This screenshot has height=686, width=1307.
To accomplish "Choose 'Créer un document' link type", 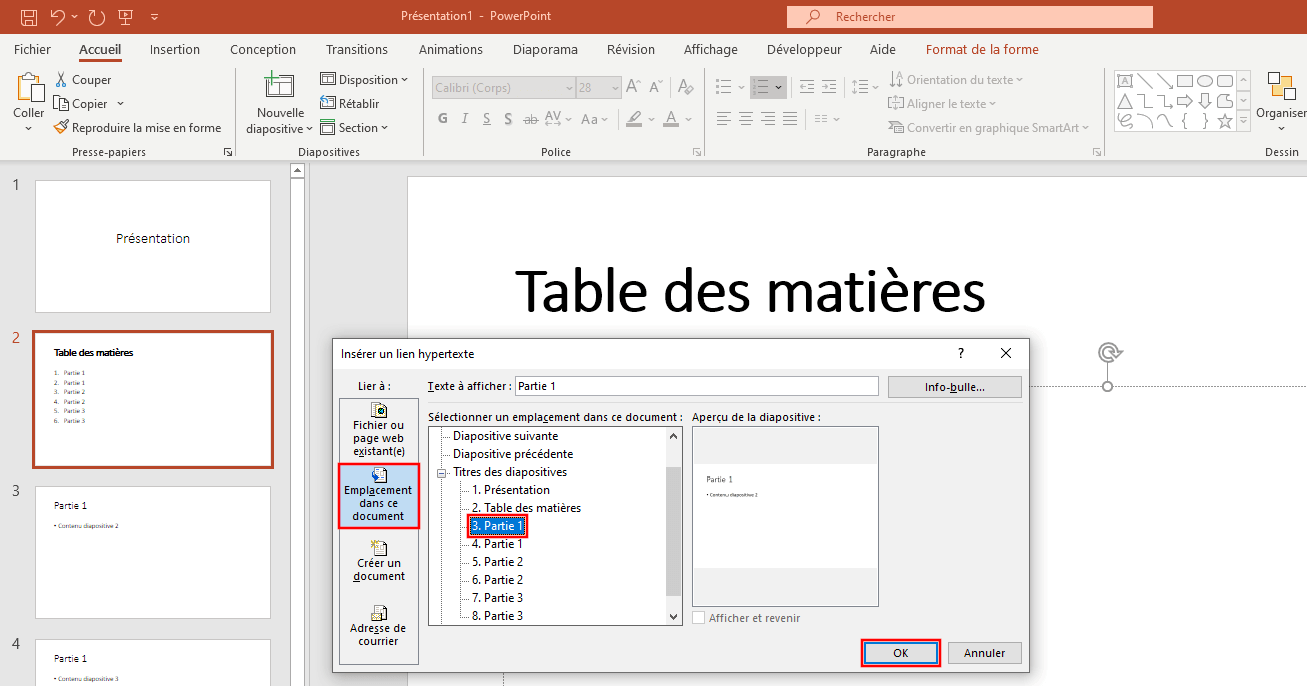I will pyautogui.click(x=379, y=561).
